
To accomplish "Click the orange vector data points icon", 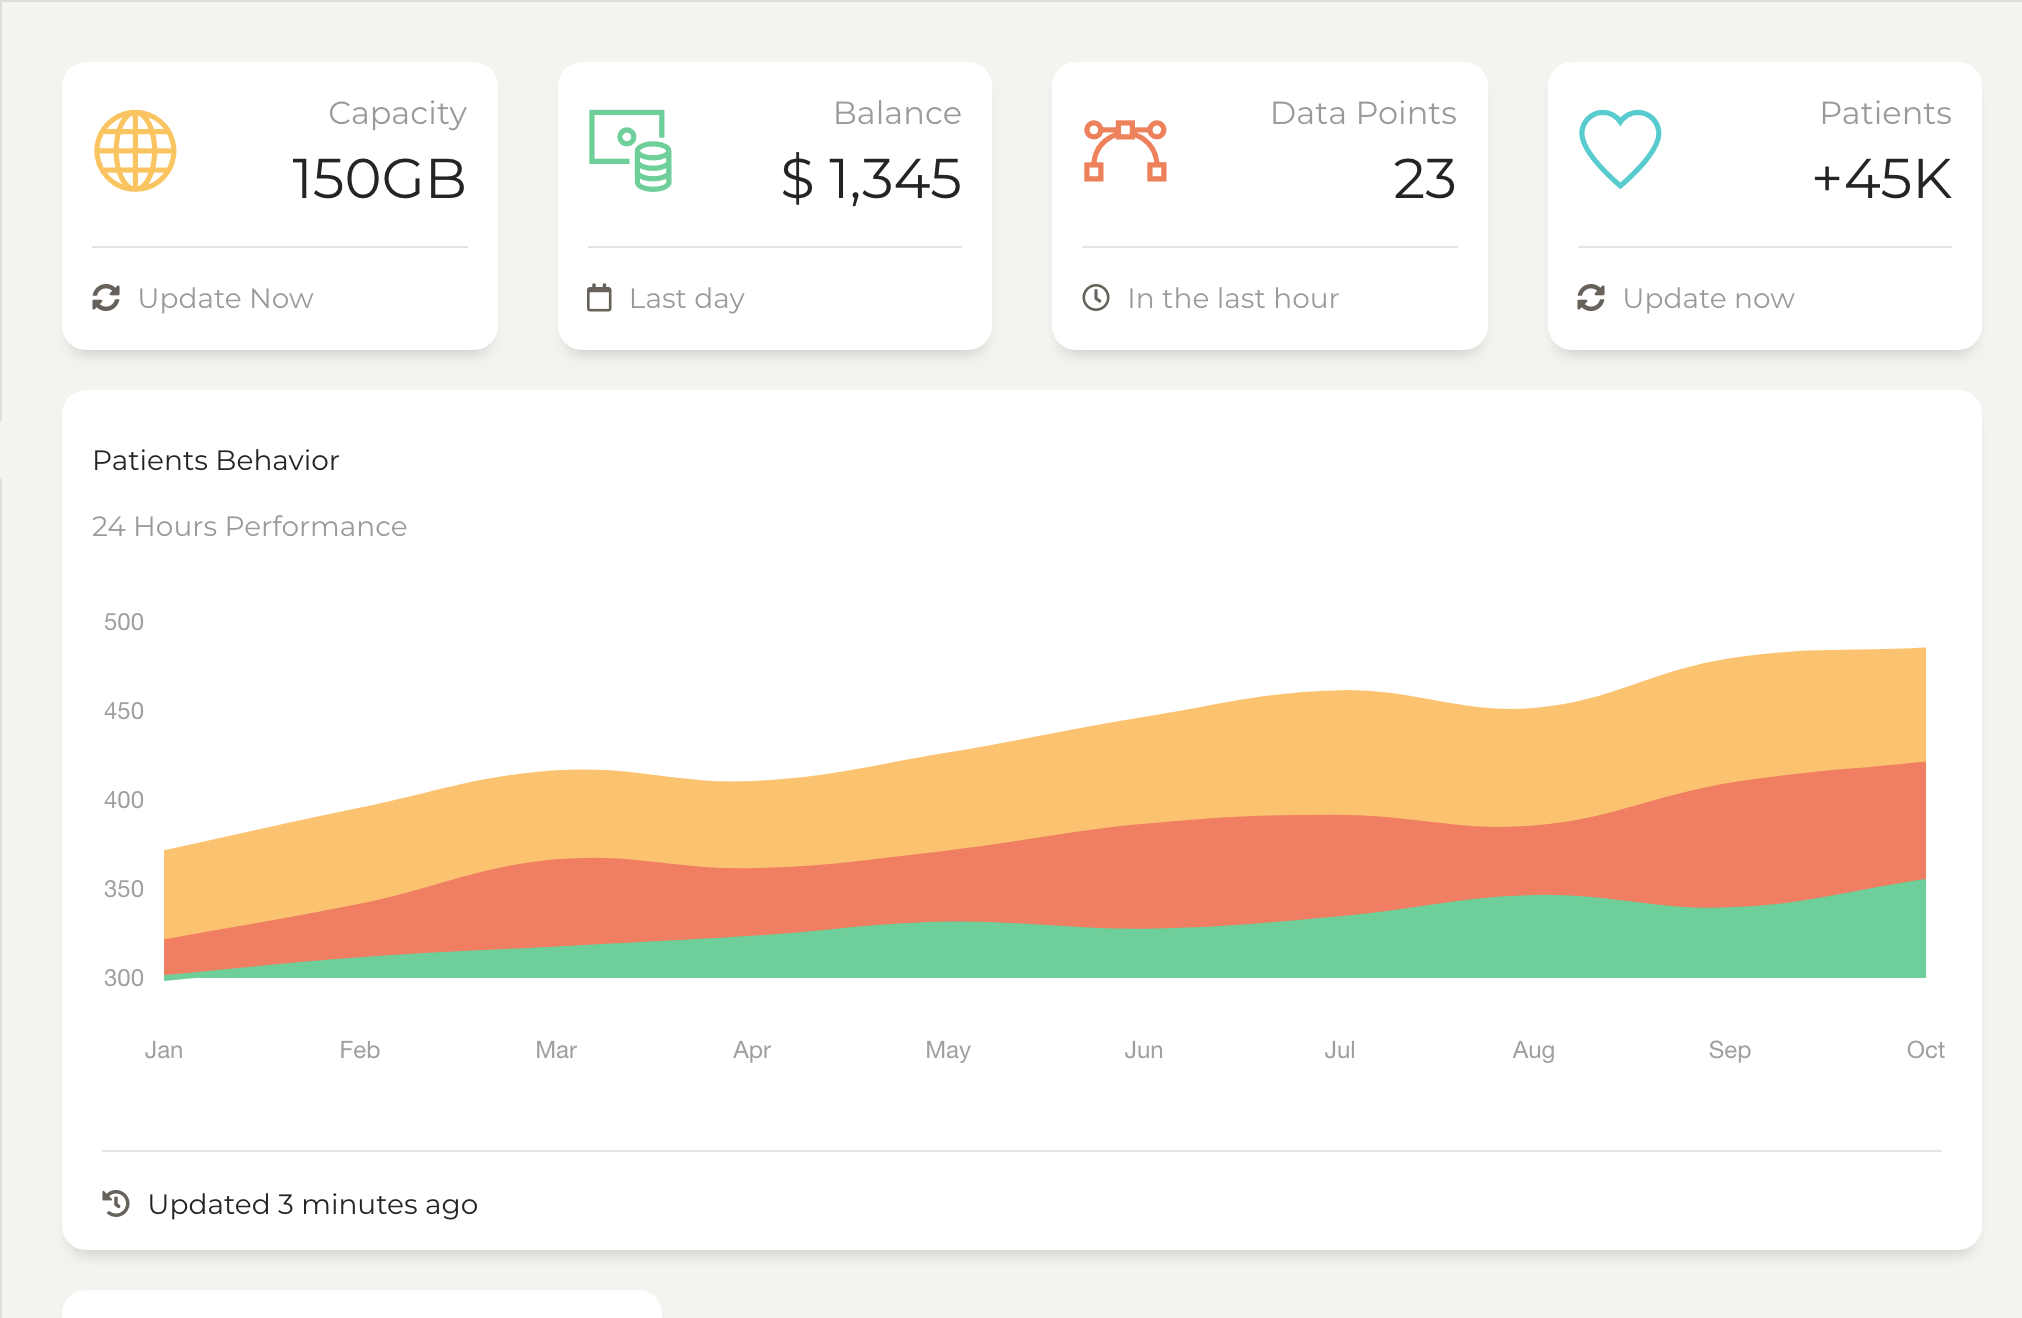I will point(1125,150).
